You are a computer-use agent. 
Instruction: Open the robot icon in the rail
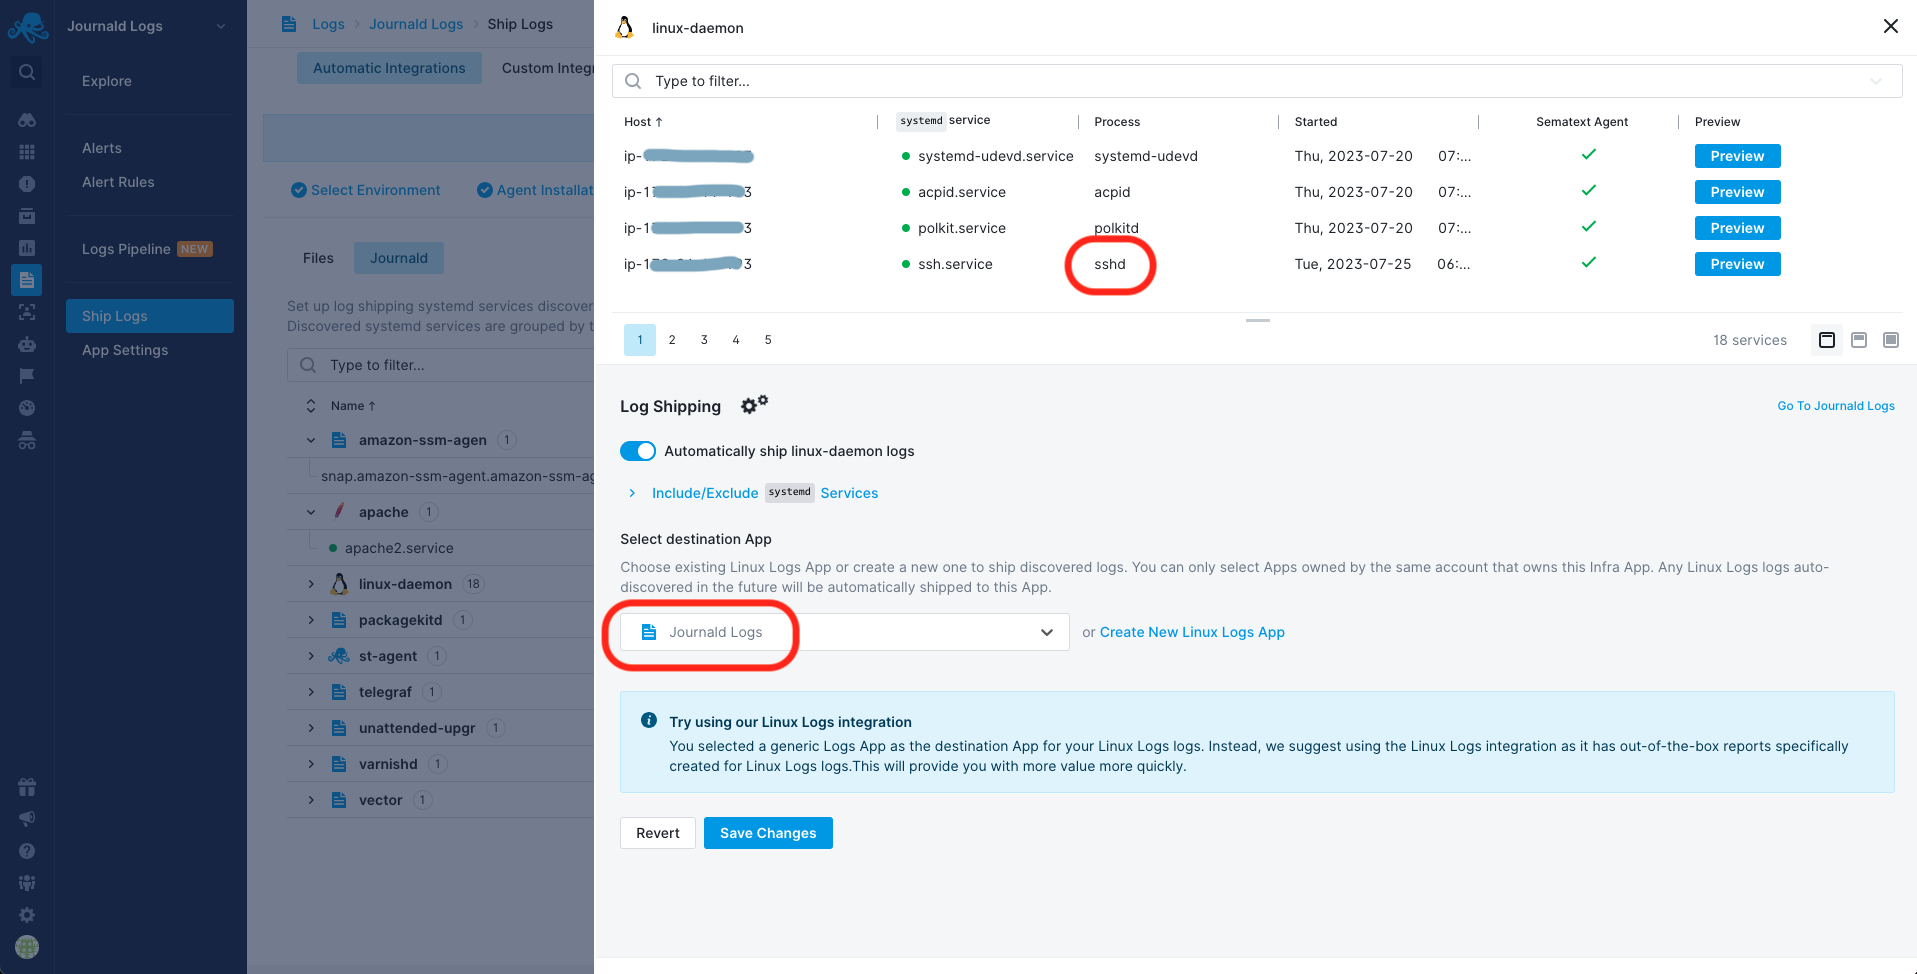click(x=27, y=344)
